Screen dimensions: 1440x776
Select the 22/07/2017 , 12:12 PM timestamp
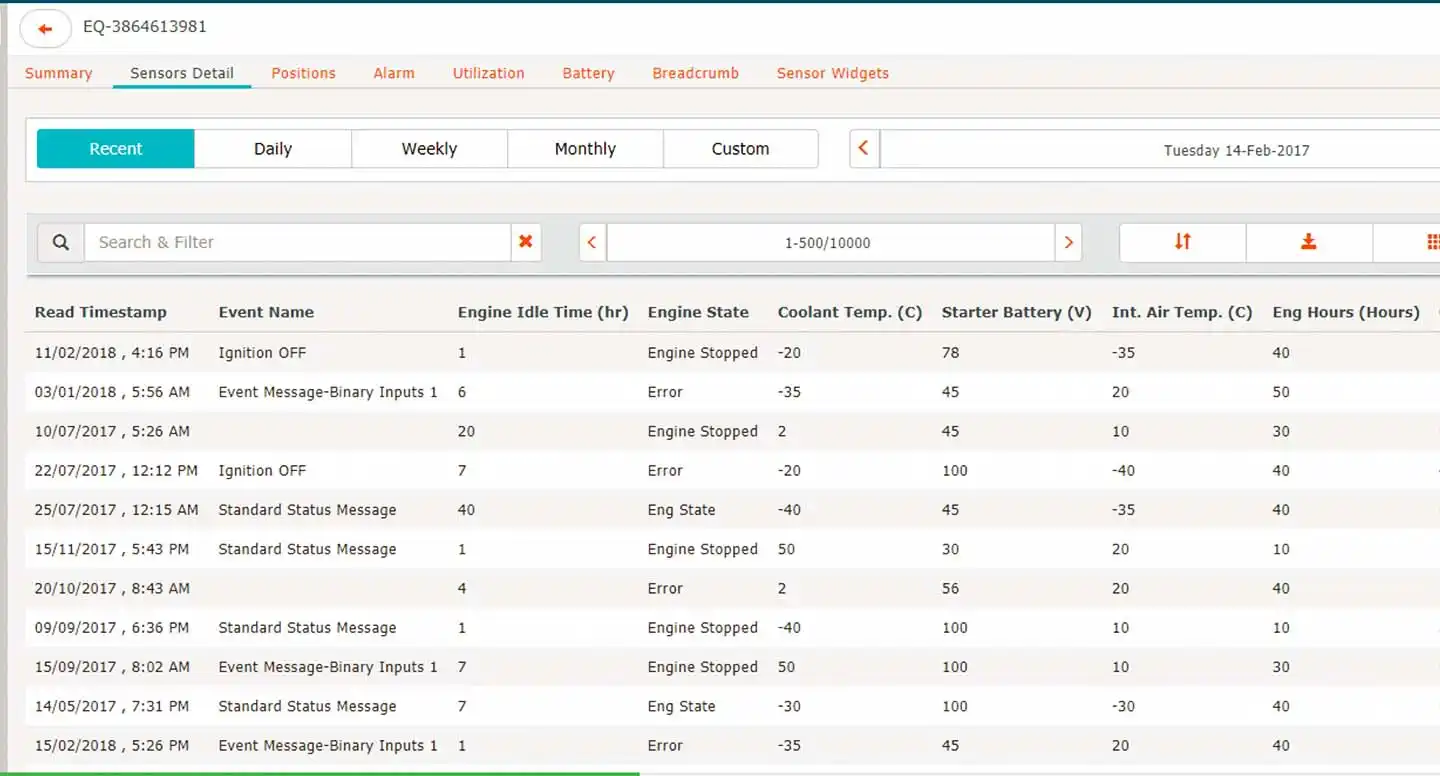pyautogui.click(x=116, y=470)
